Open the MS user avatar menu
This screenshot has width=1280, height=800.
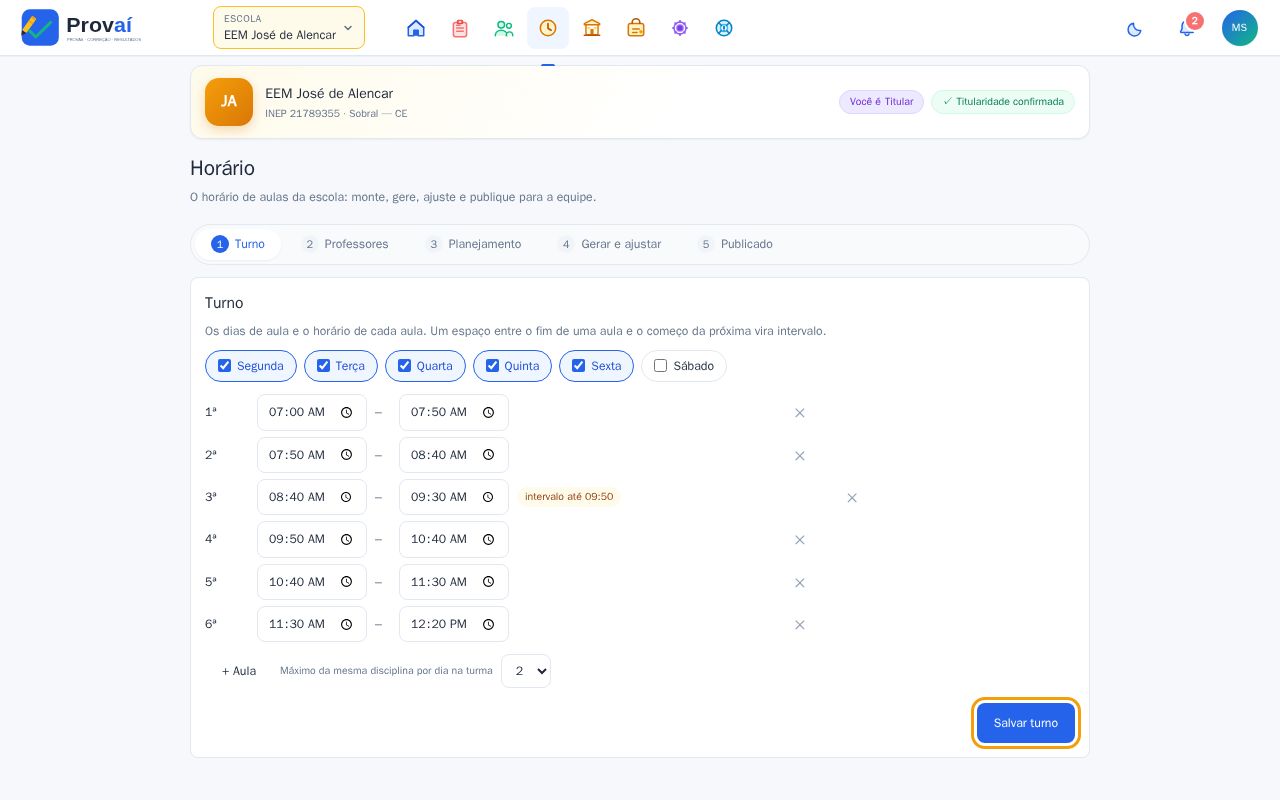point(1240,28)
